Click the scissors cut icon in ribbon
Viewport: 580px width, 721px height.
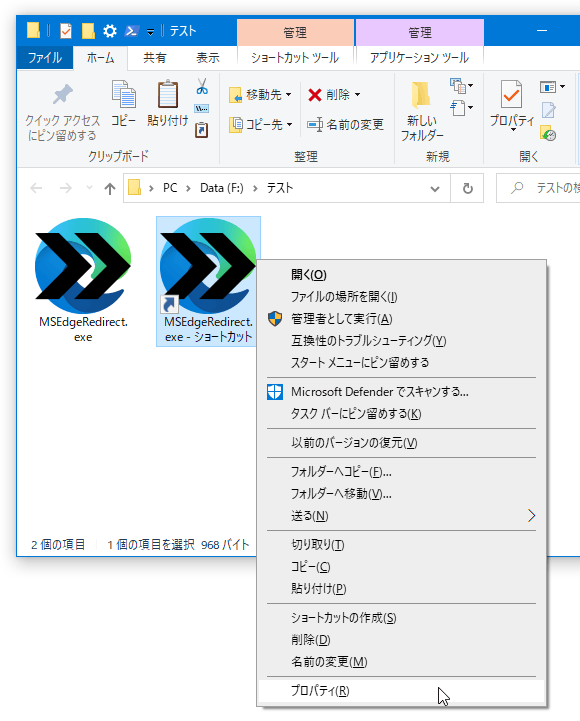(202, 86)
